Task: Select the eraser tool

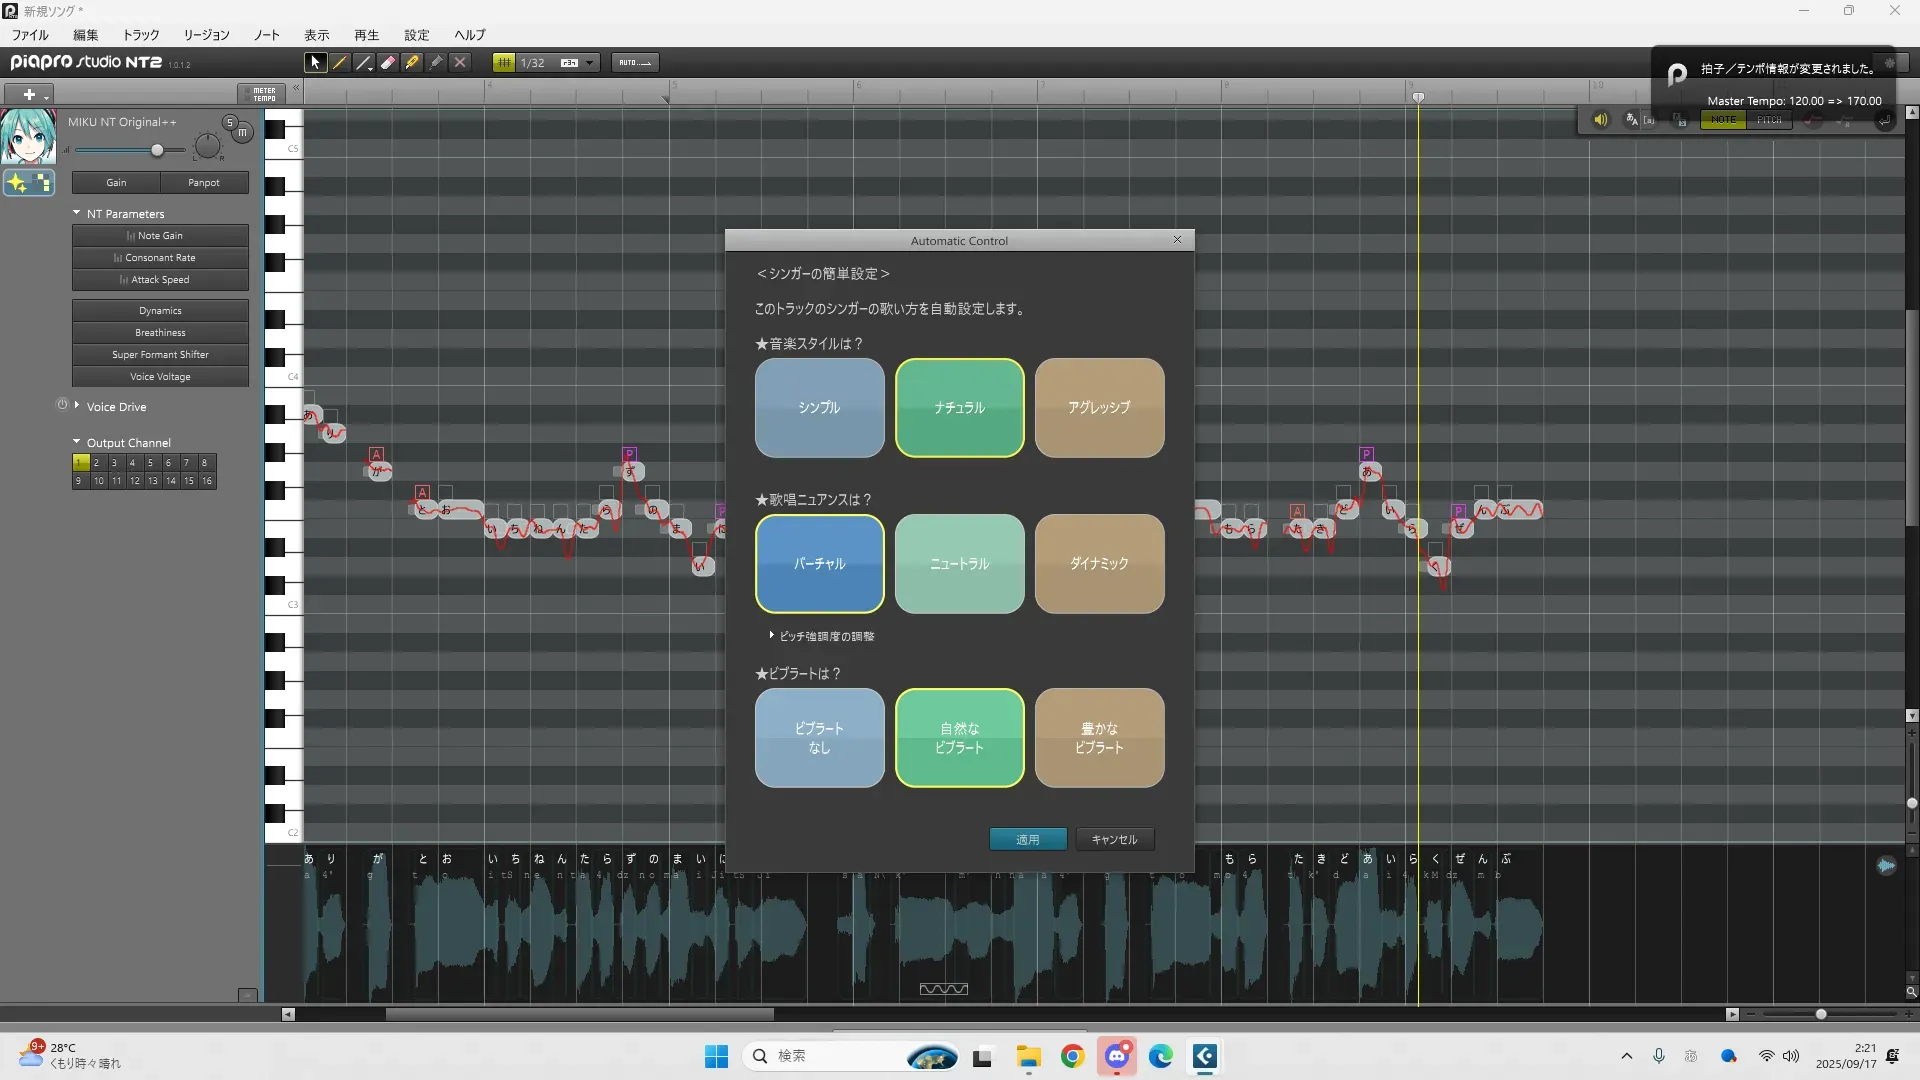Action: (x=388, y=62)
